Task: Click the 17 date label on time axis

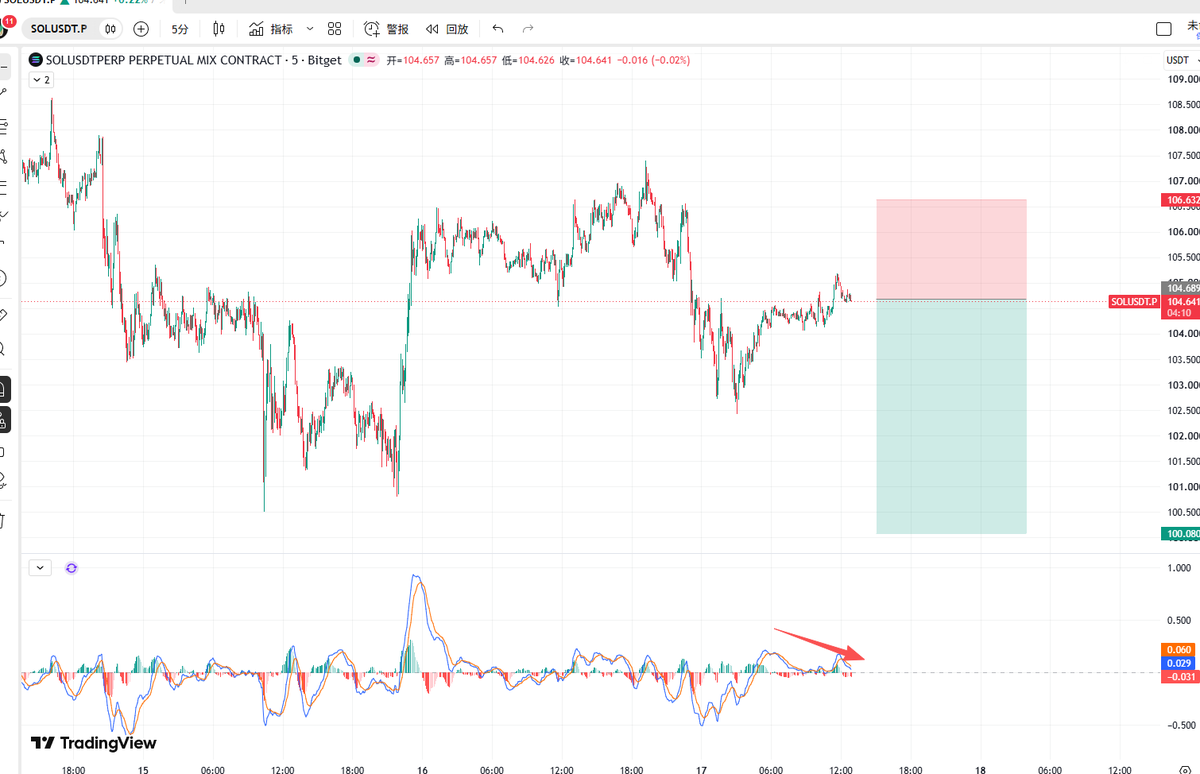Action: [x=702, y=770]
